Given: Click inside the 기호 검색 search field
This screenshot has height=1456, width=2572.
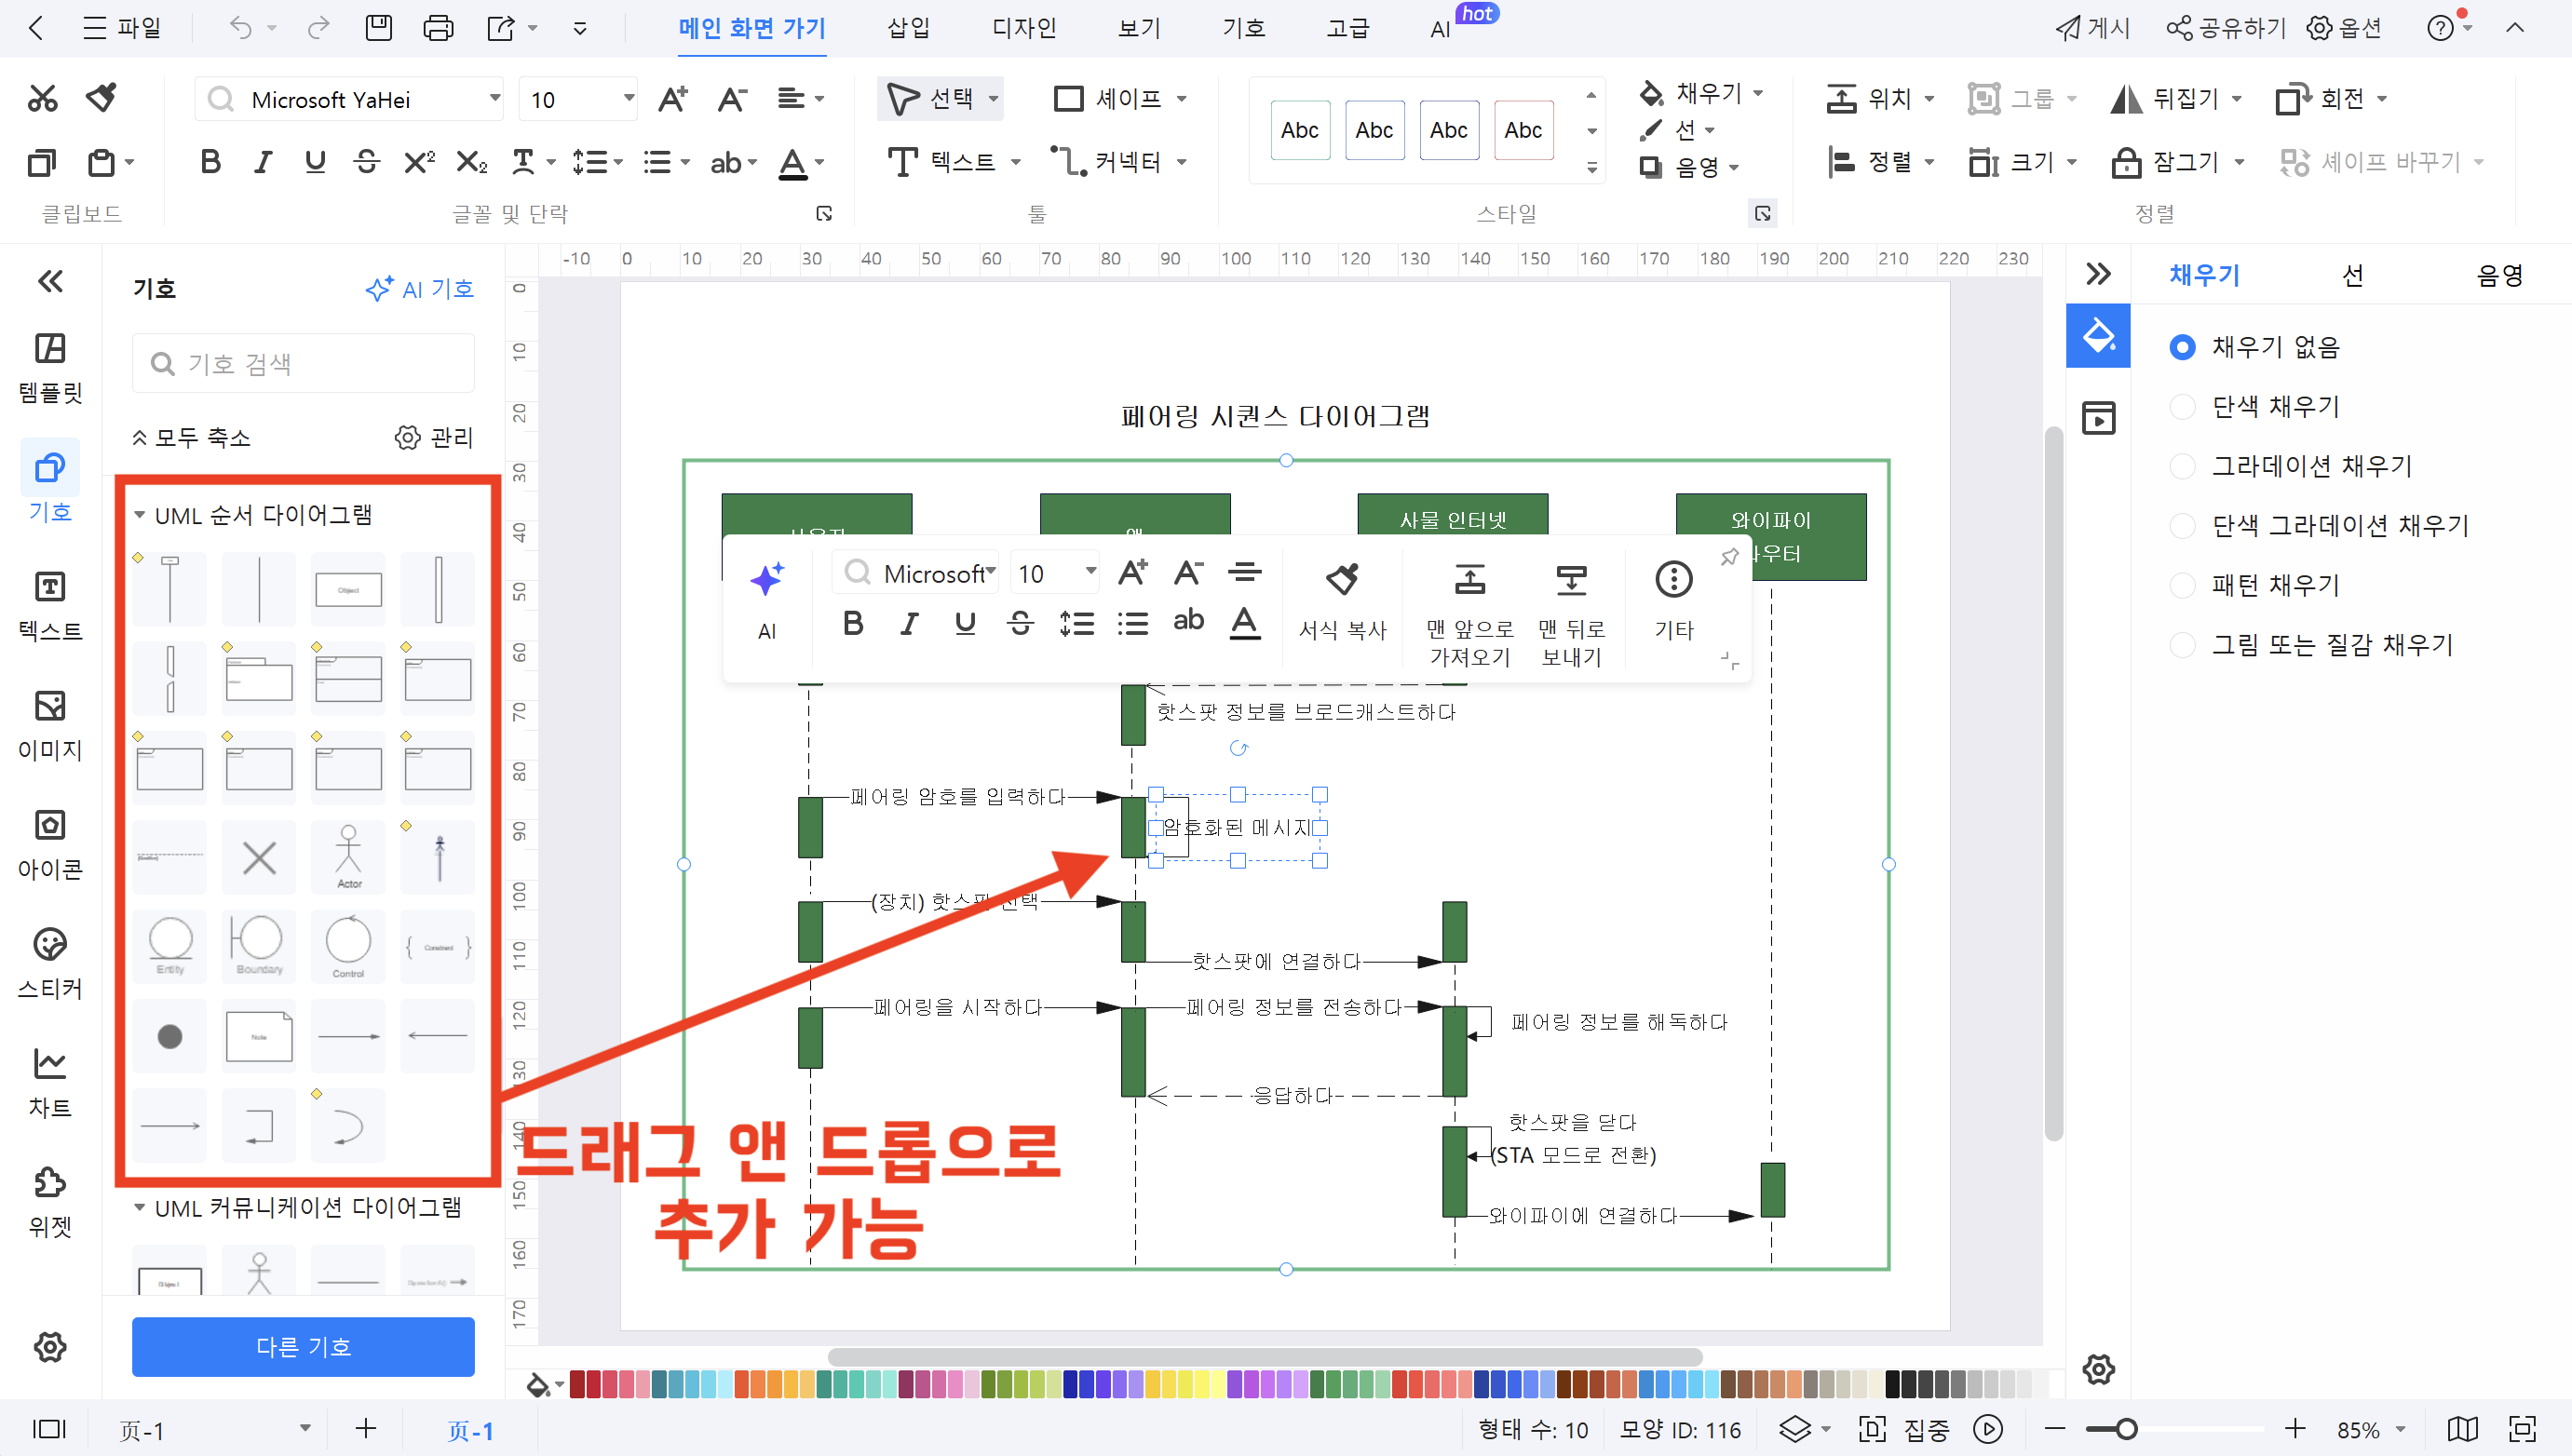Looking at the screenshot, I should click(x=302, y=362).
